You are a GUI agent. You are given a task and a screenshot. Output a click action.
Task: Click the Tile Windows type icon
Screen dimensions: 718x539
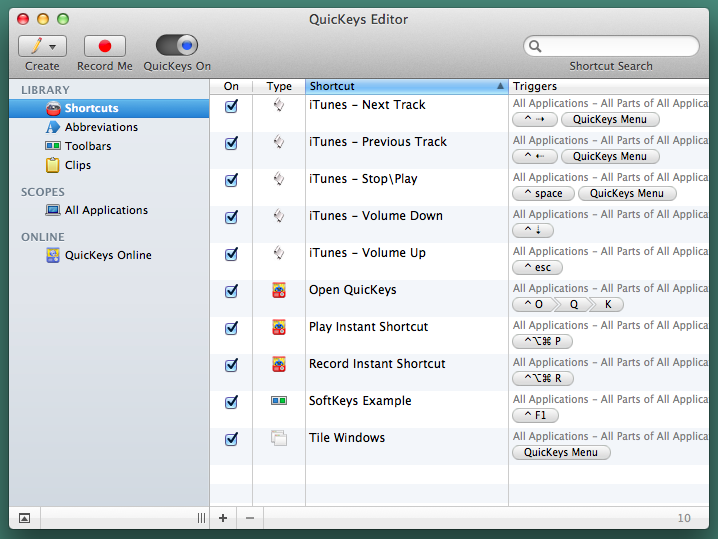pyautogui.click(x=279, y=438)
